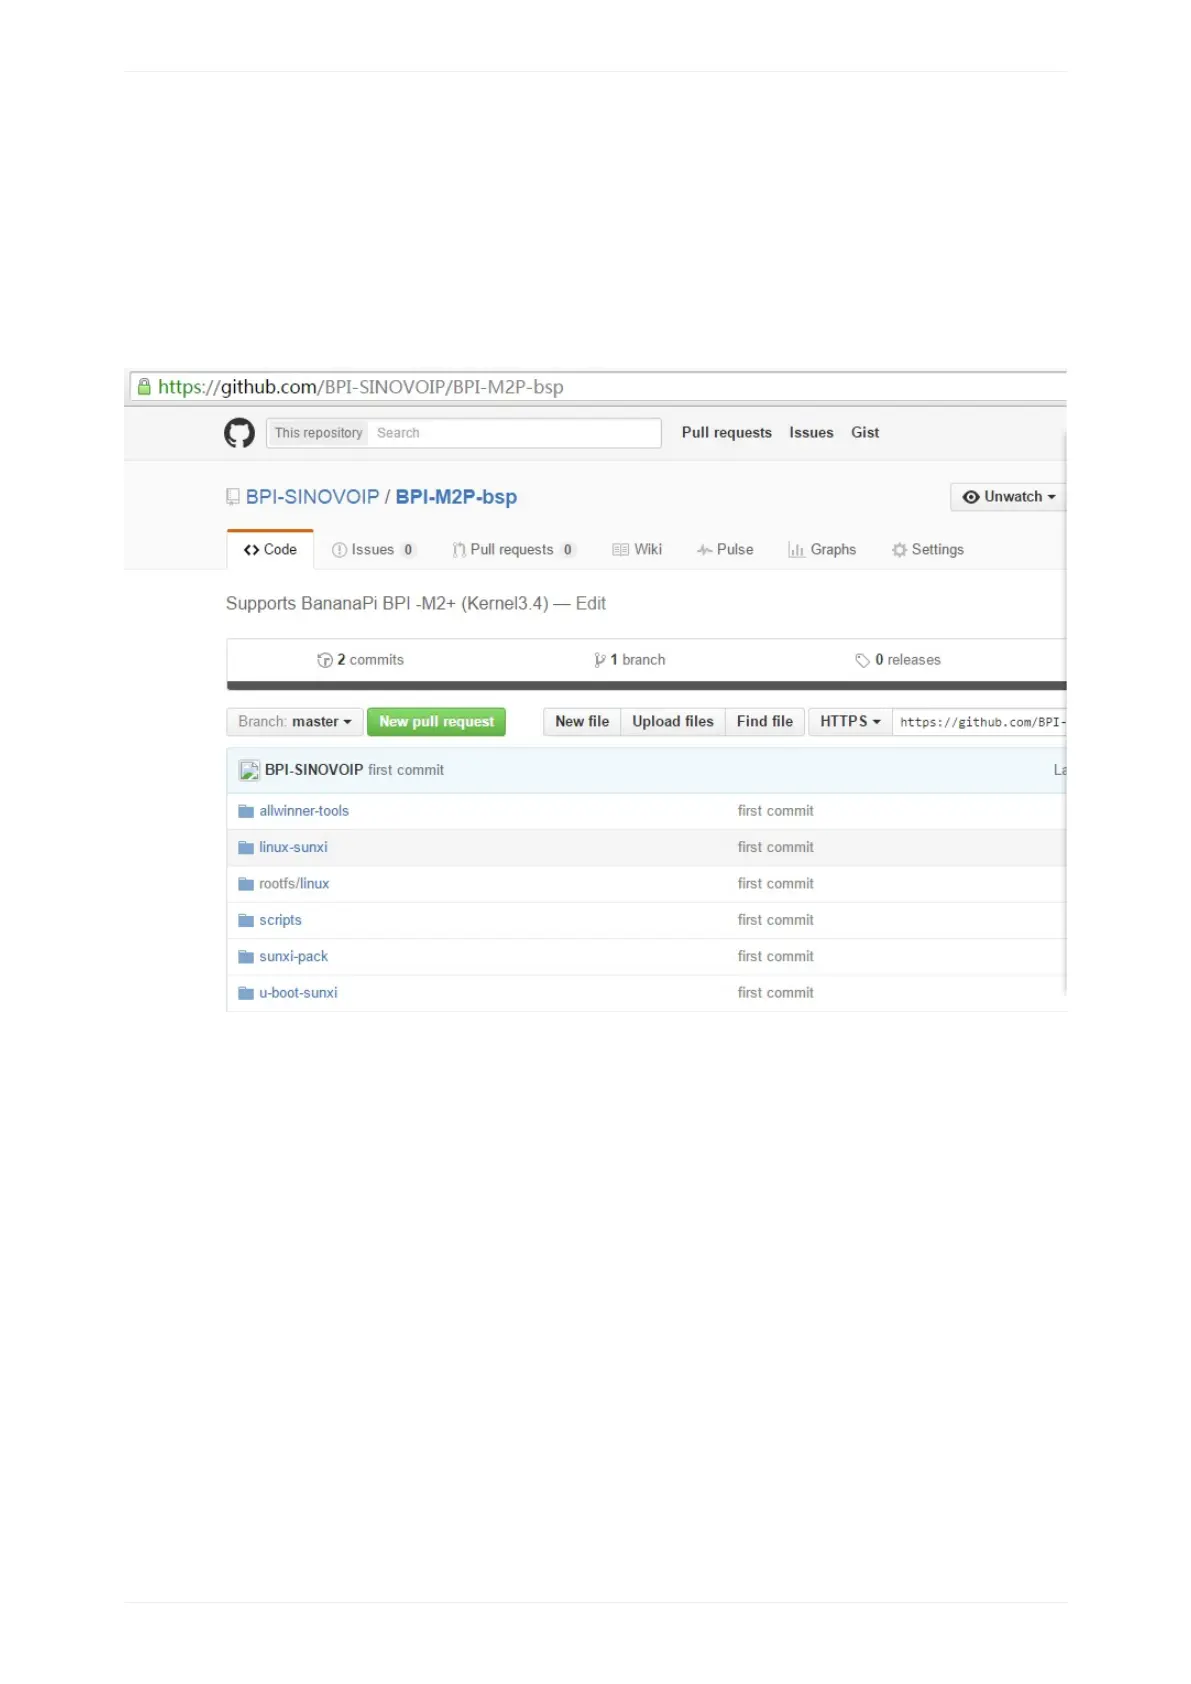This screenshot has width=1191, height=1684.
Task: Switch to the Code tab
Action: [x=270, y=550]
